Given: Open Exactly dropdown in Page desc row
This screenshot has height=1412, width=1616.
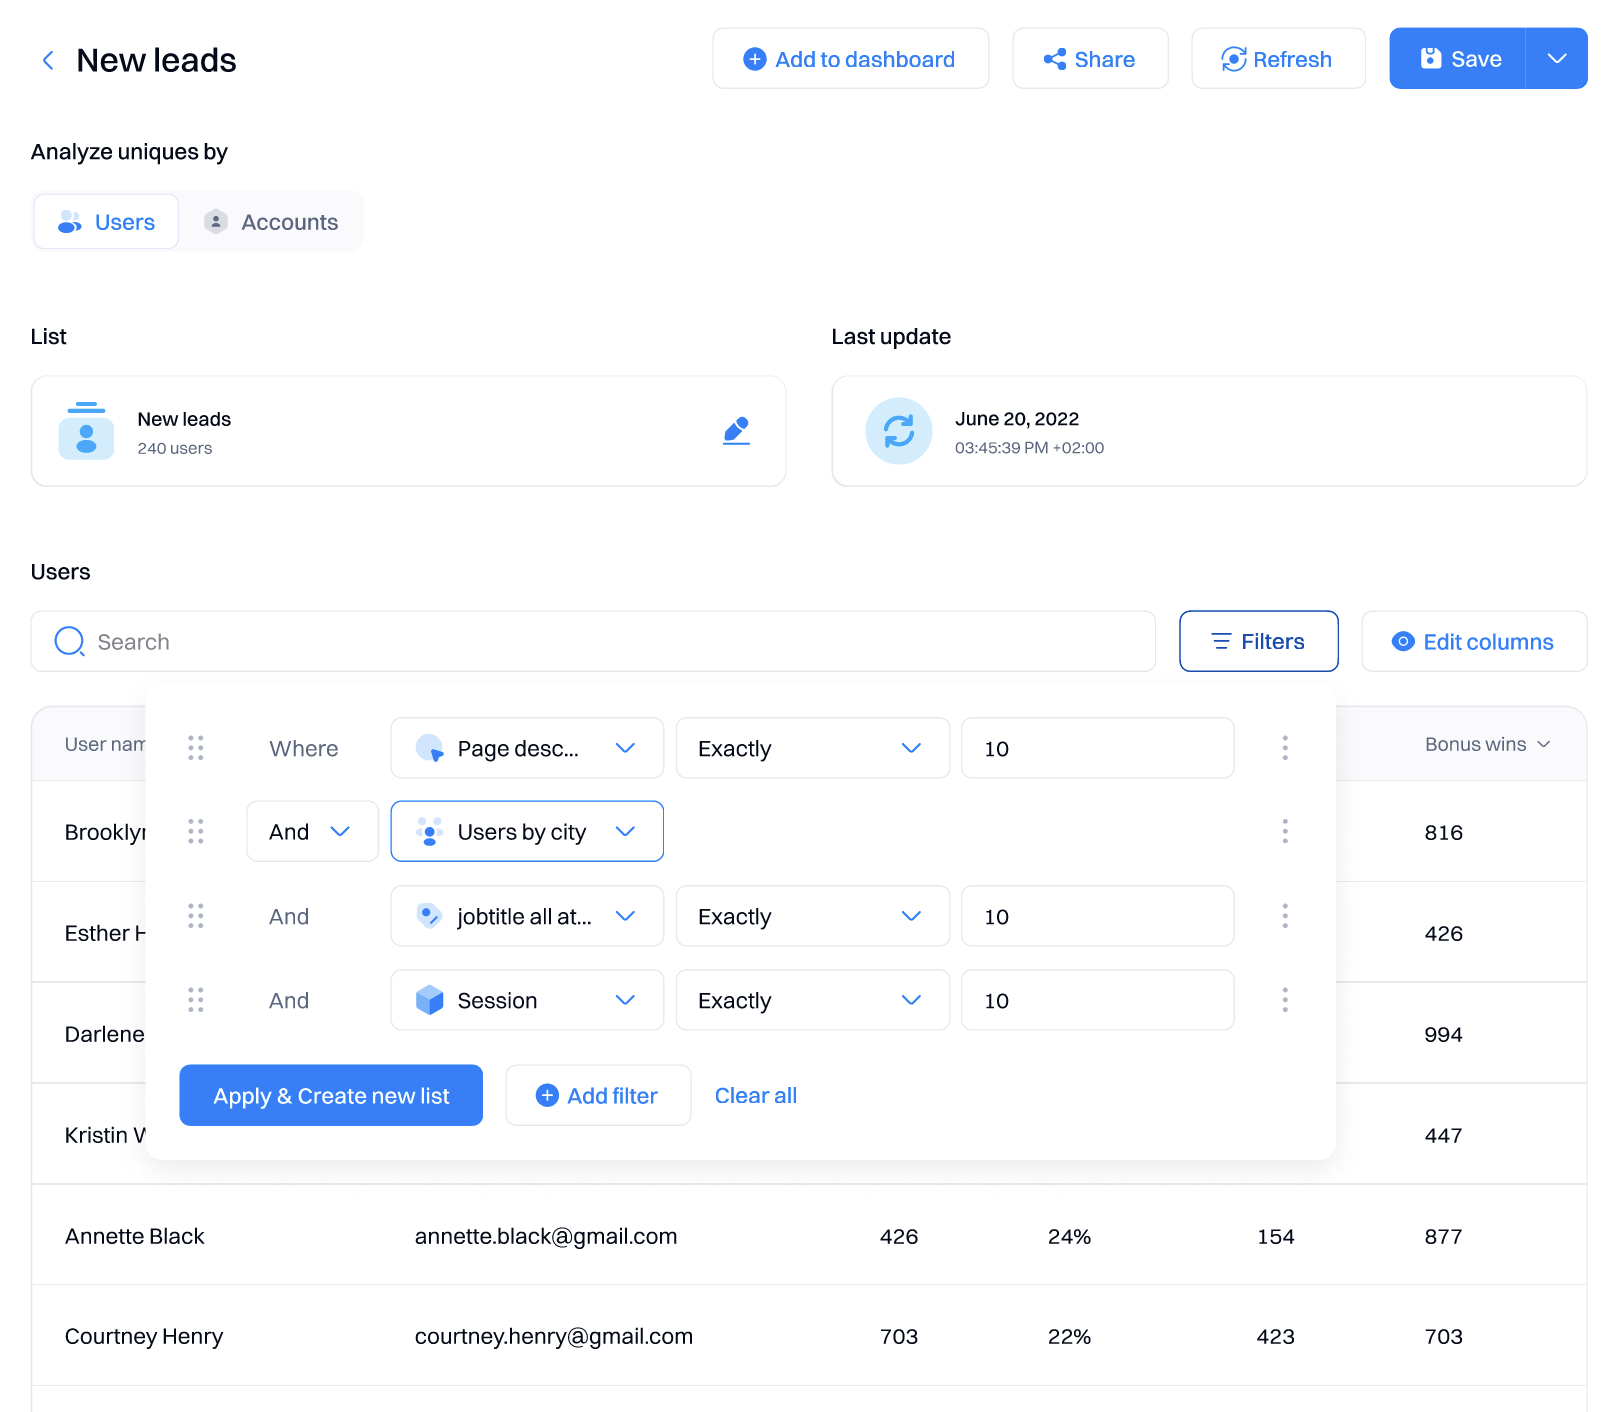Looking at the screenshot, I should pos(813,748).
